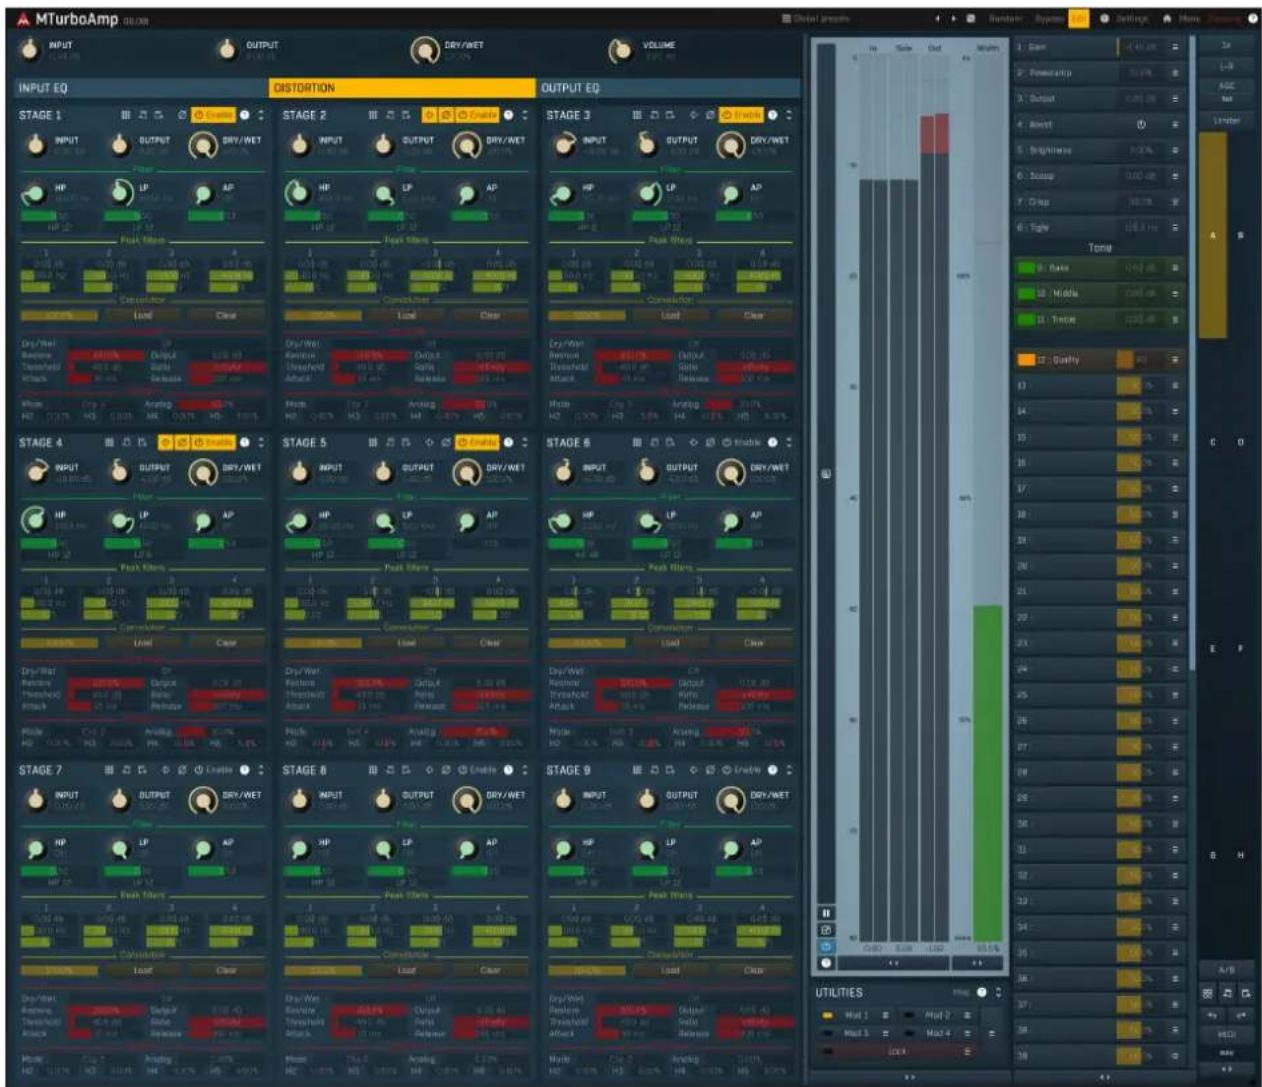Click Stage 1 convolution Load button
The width and height of the screenshot is (1262, 1087).
click(x=143, y=315)
